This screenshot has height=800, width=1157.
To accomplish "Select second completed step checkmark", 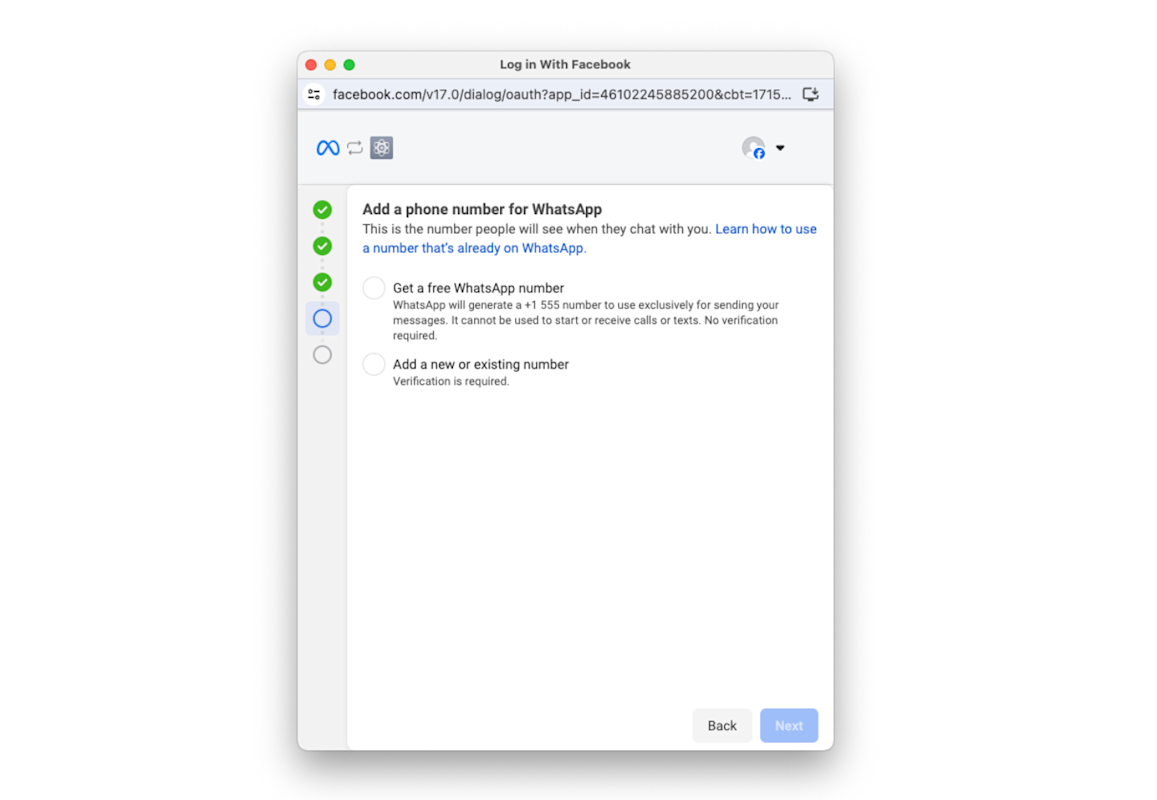I will click(322, 246).
